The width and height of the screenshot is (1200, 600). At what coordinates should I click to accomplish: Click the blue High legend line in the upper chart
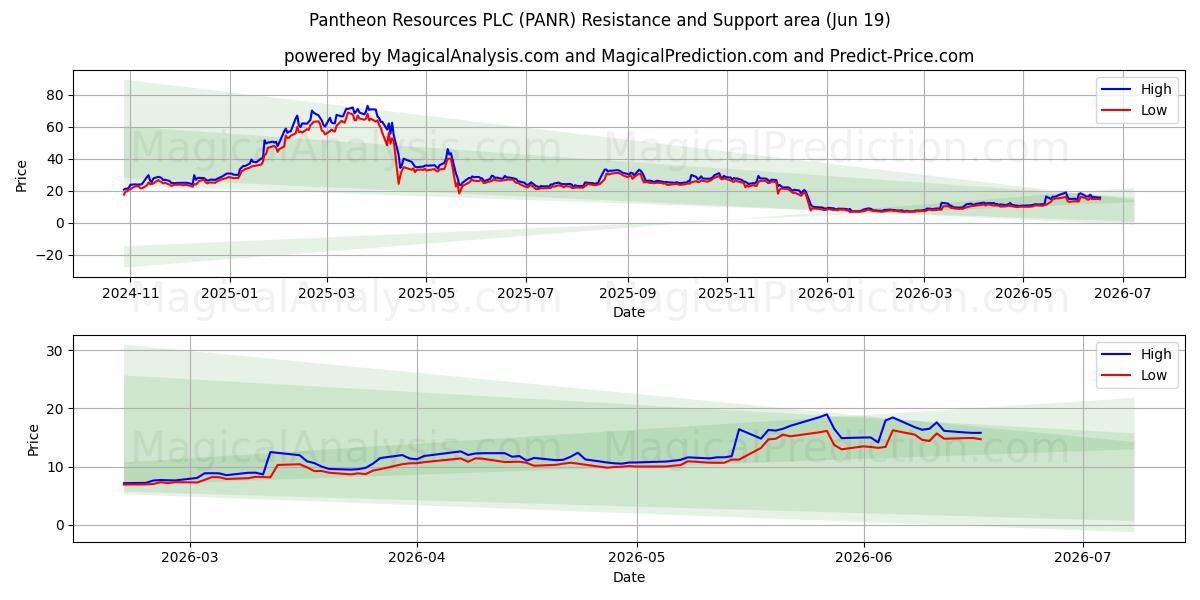click(x=1117, y=90)
